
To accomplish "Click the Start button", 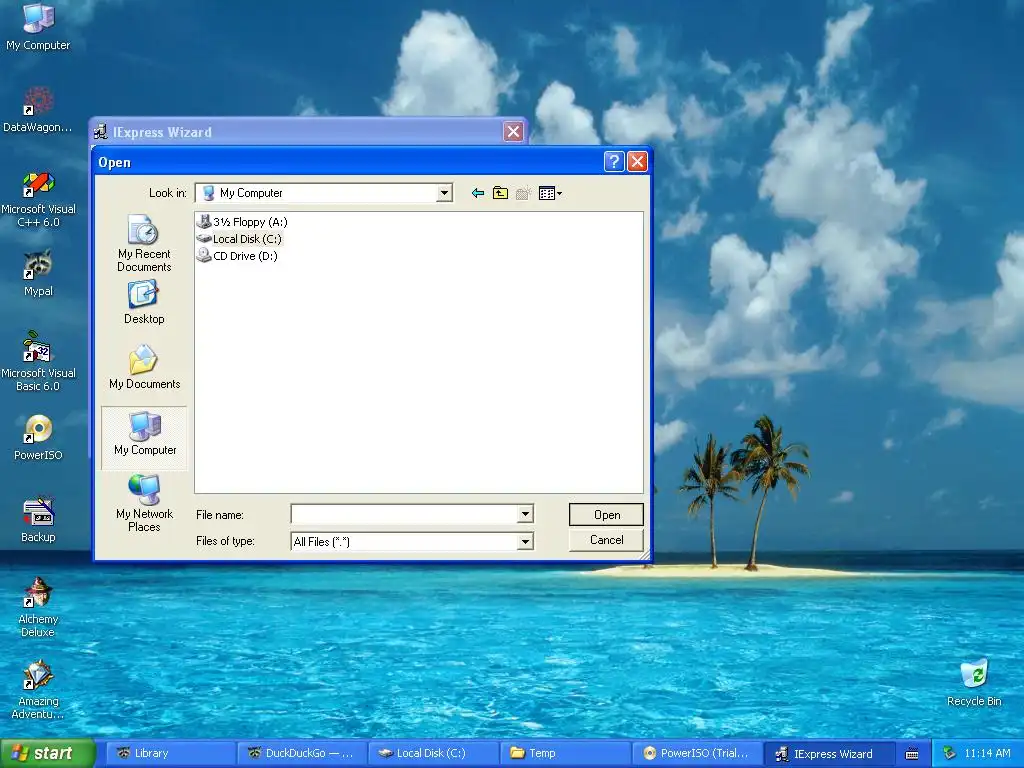I will click(x=47, y=753).
